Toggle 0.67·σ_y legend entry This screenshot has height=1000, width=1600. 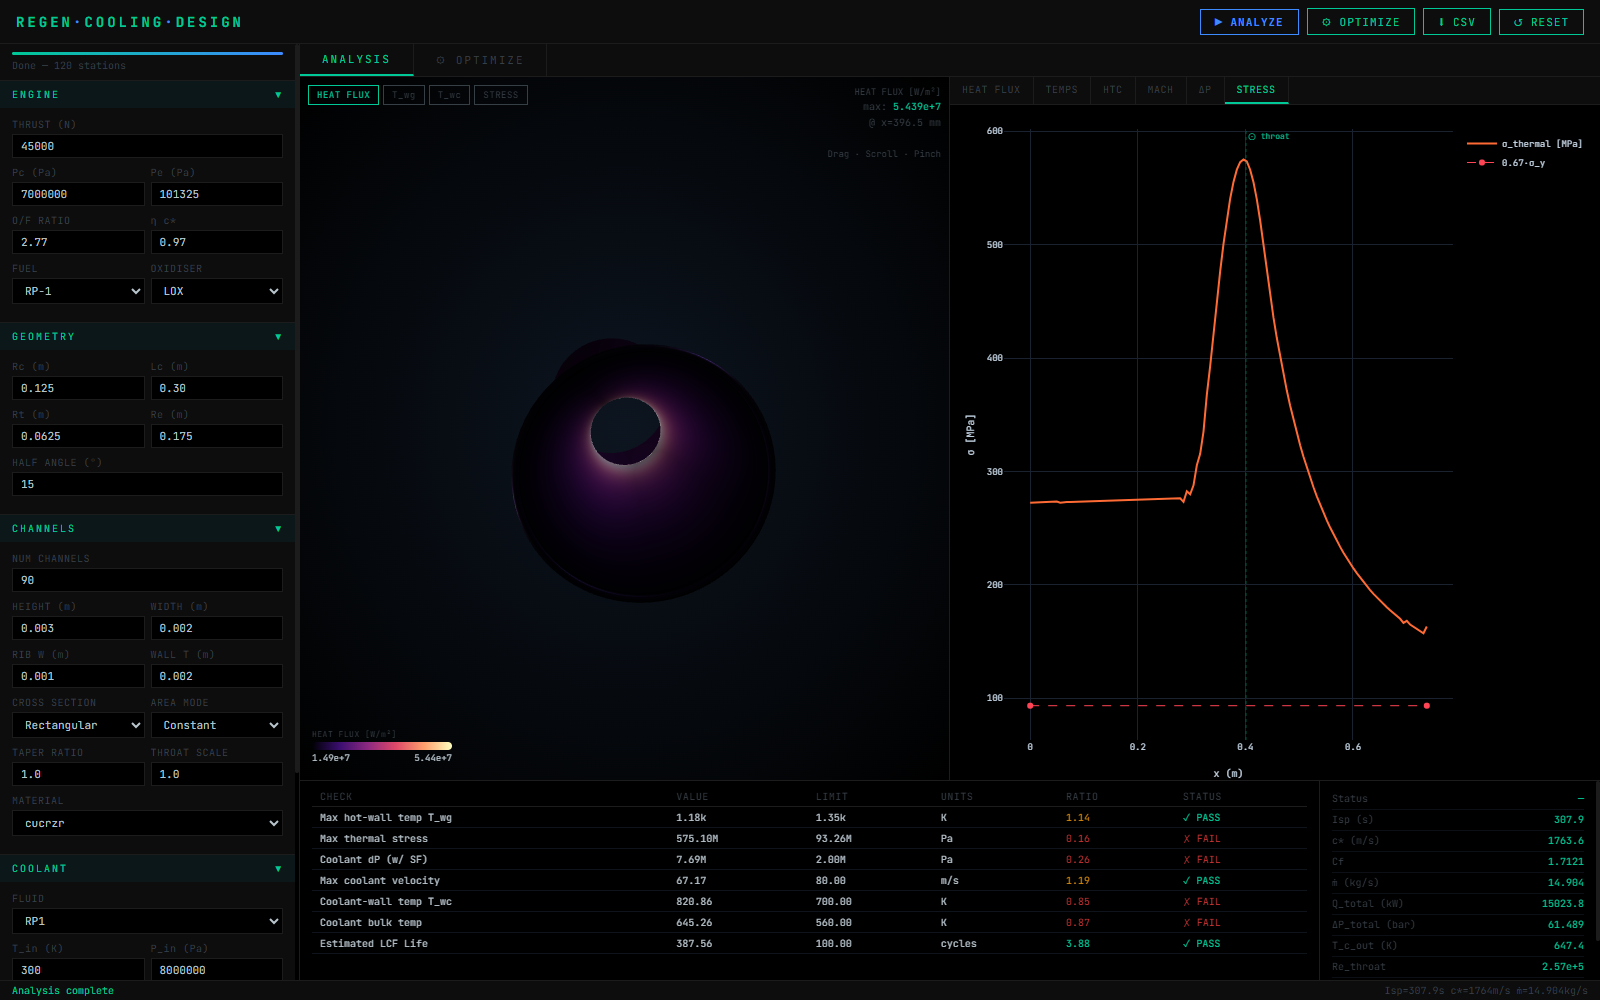1506,163
